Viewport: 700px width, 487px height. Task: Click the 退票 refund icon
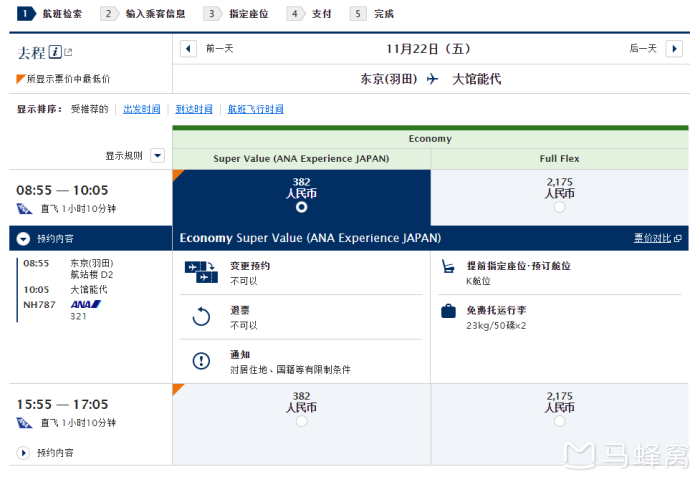(x=201, y=317)
